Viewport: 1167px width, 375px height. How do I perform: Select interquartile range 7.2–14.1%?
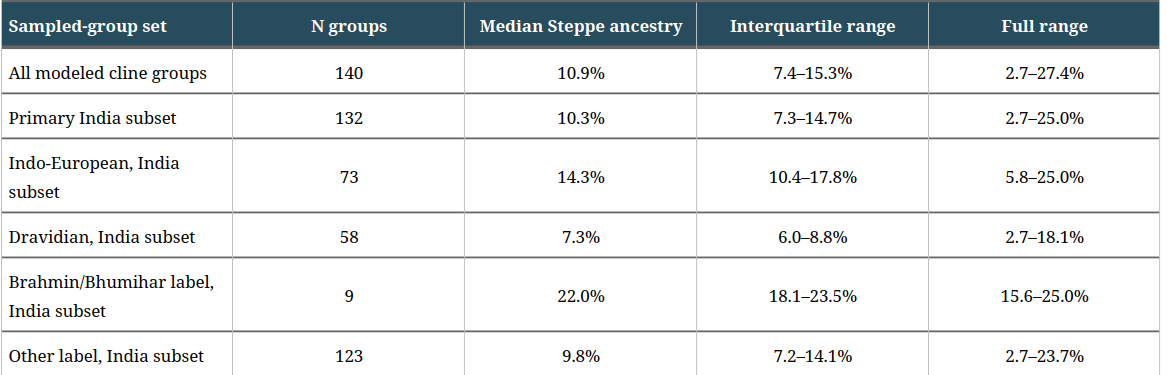click(812, 356)
